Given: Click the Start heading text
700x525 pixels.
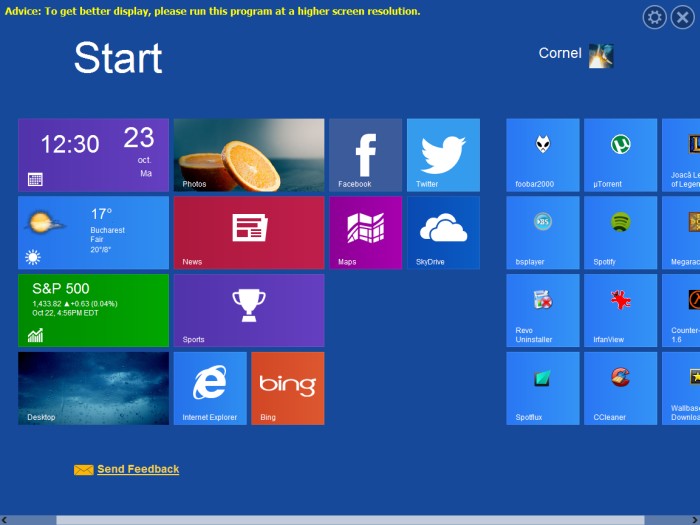Looking at the screenshot, I should click(118, 58).
